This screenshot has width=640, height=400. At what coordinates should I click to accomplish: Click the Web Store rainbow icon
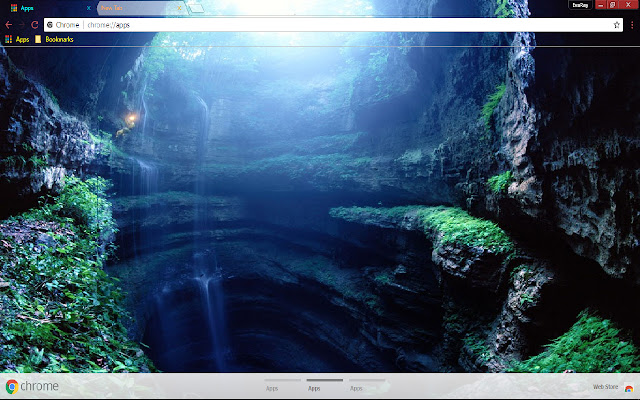(x=629, y=388)
